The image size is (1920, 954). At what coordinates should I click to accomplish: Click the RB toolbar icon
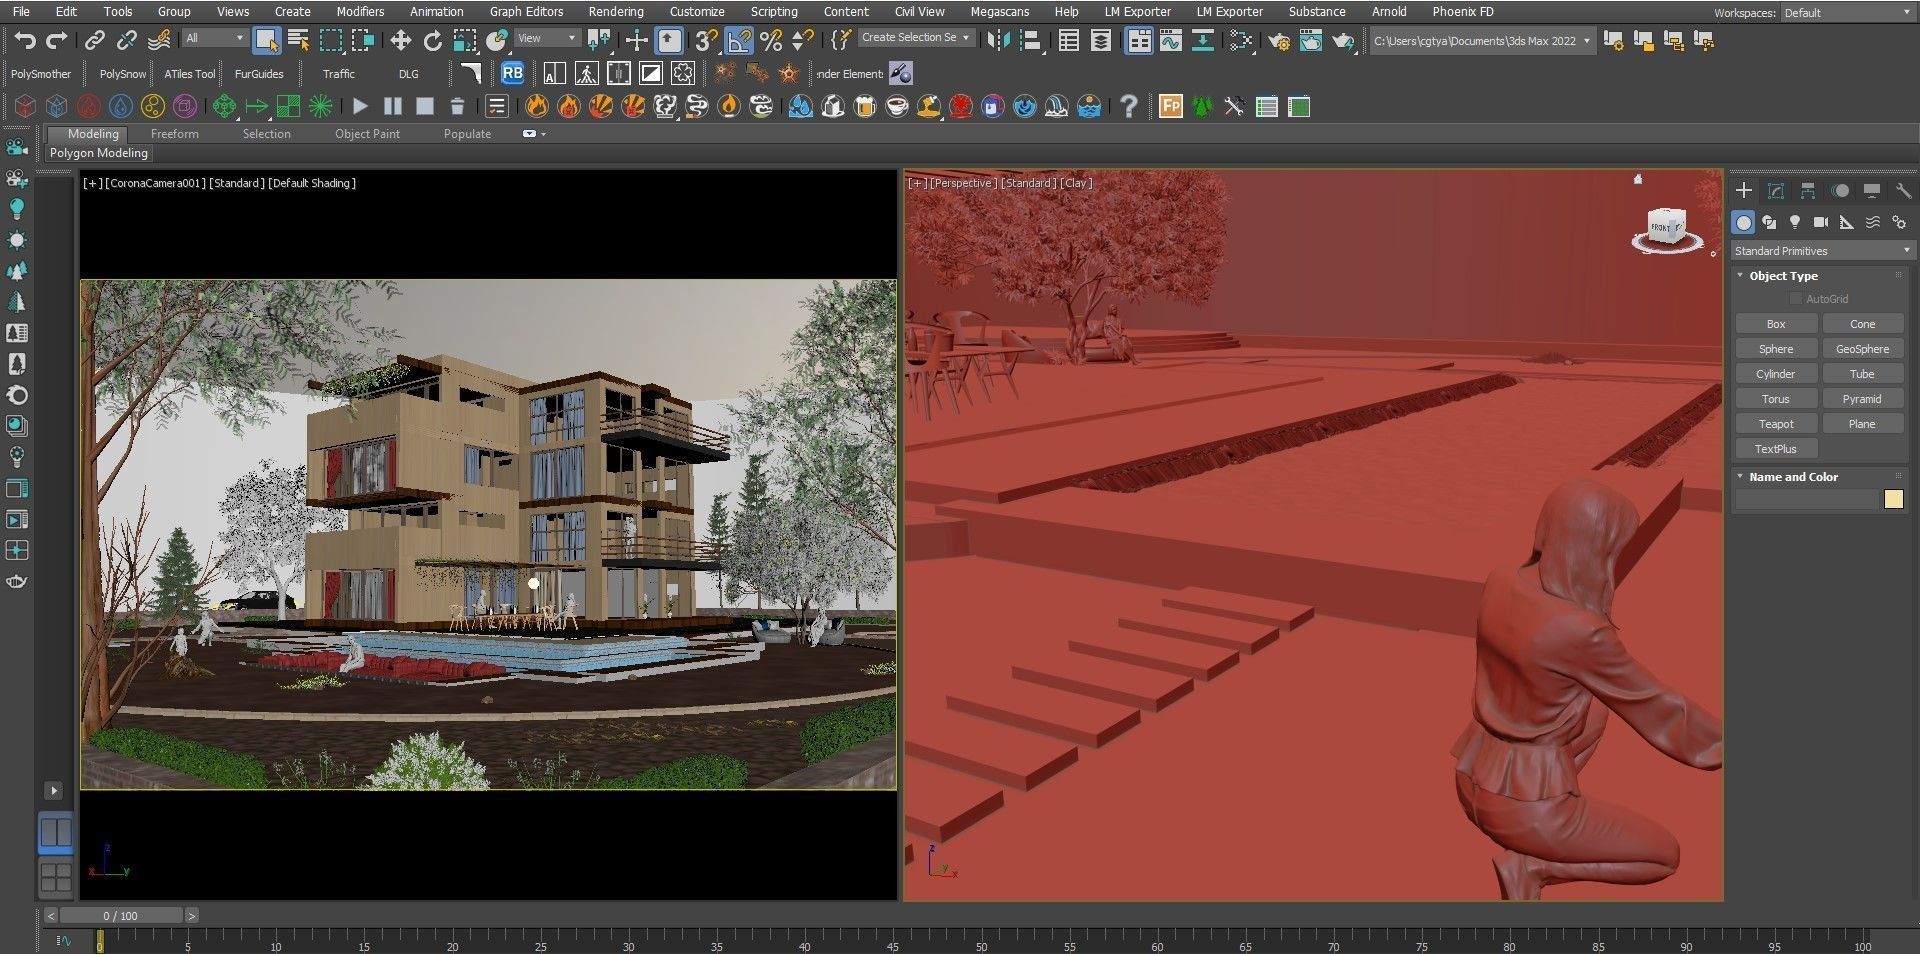[512, 73]
